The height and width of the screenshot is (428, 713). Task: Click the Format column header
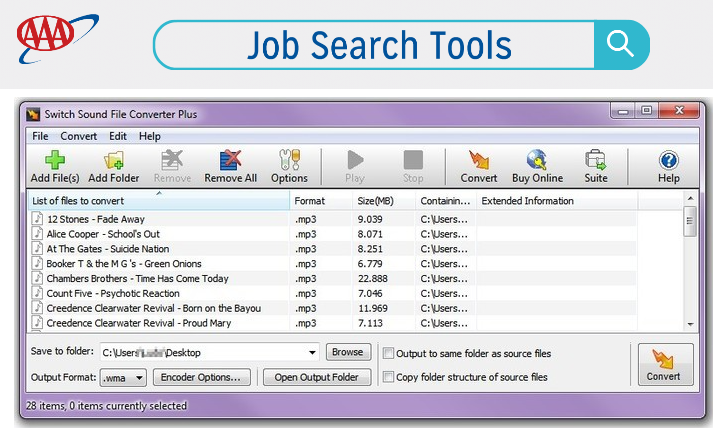tap(321, 201)
